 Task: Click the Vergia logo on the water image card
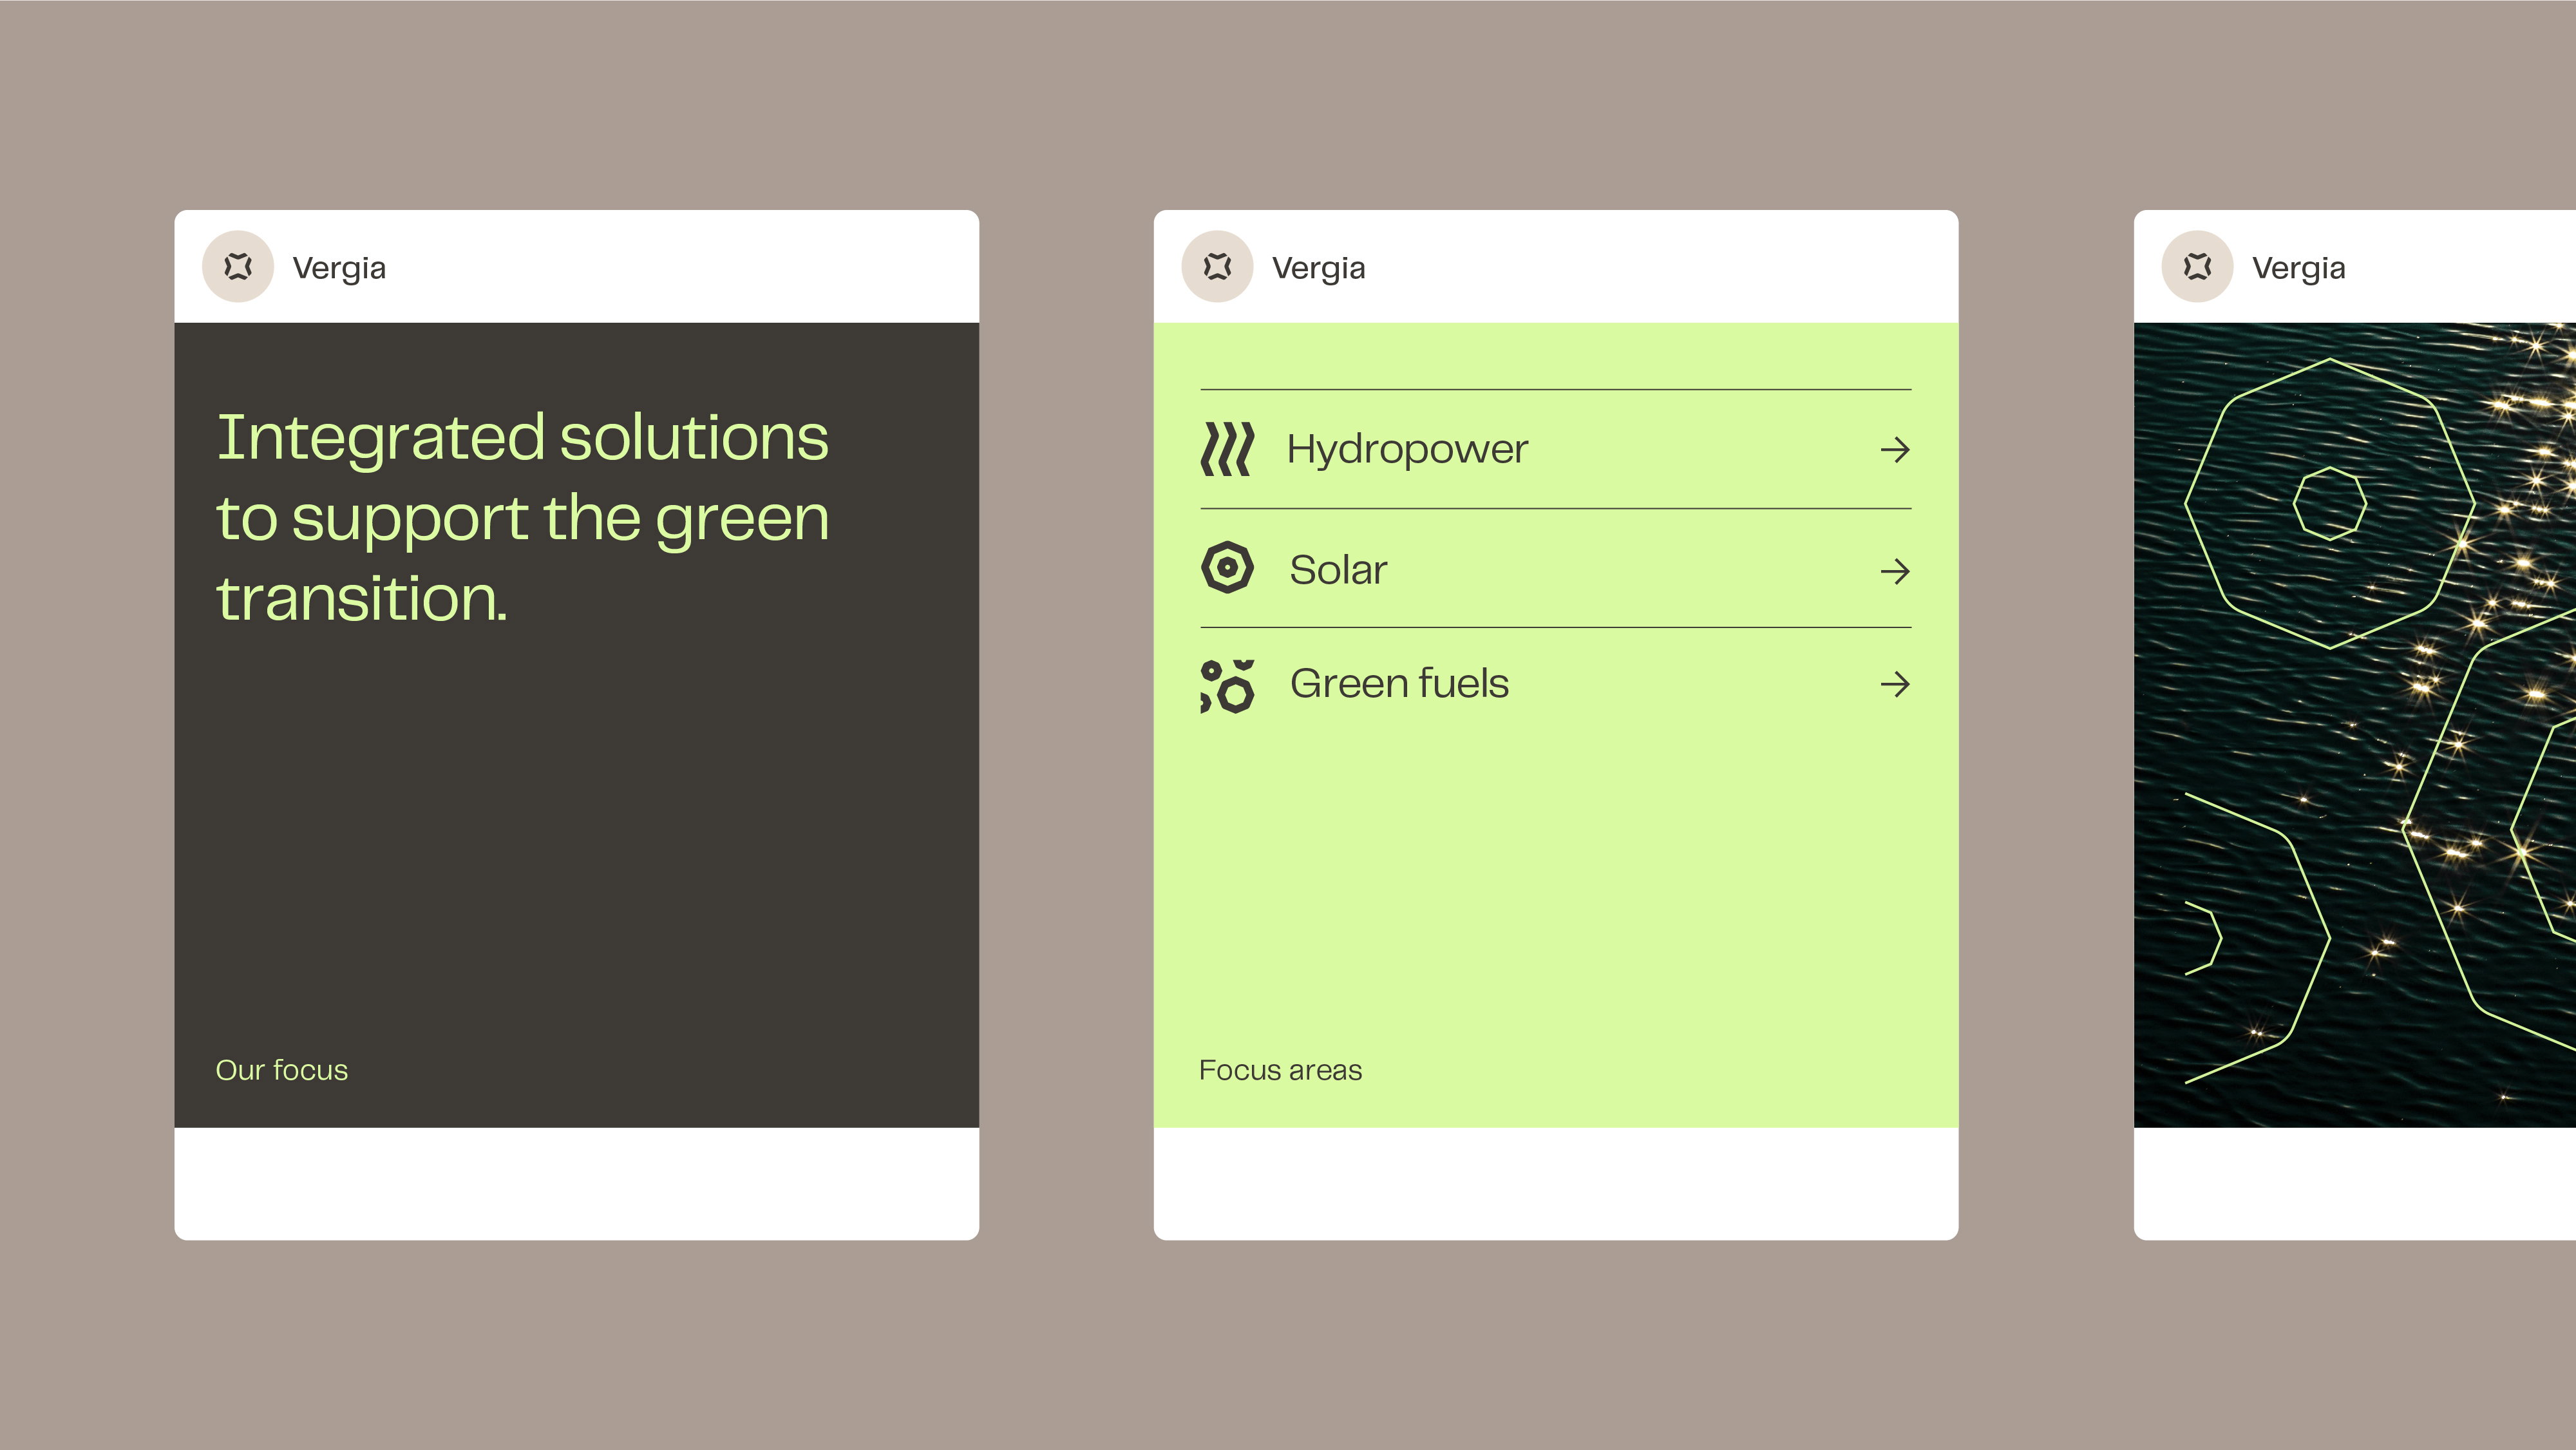tap(2197, 267)
